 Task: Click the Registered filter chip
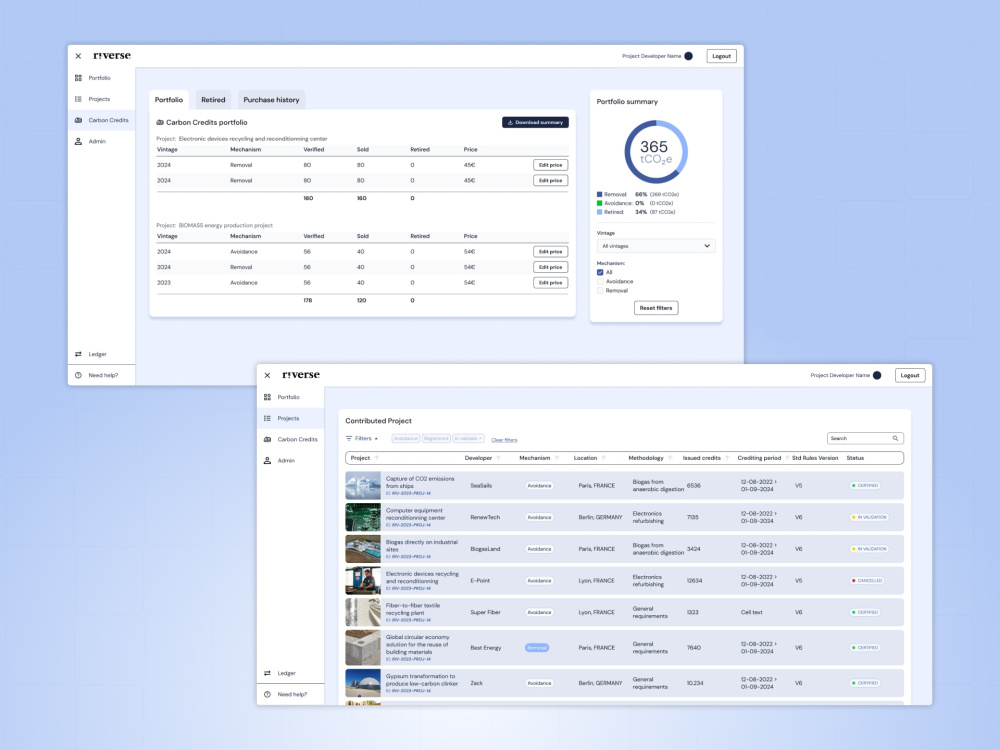tap(436, 438)
